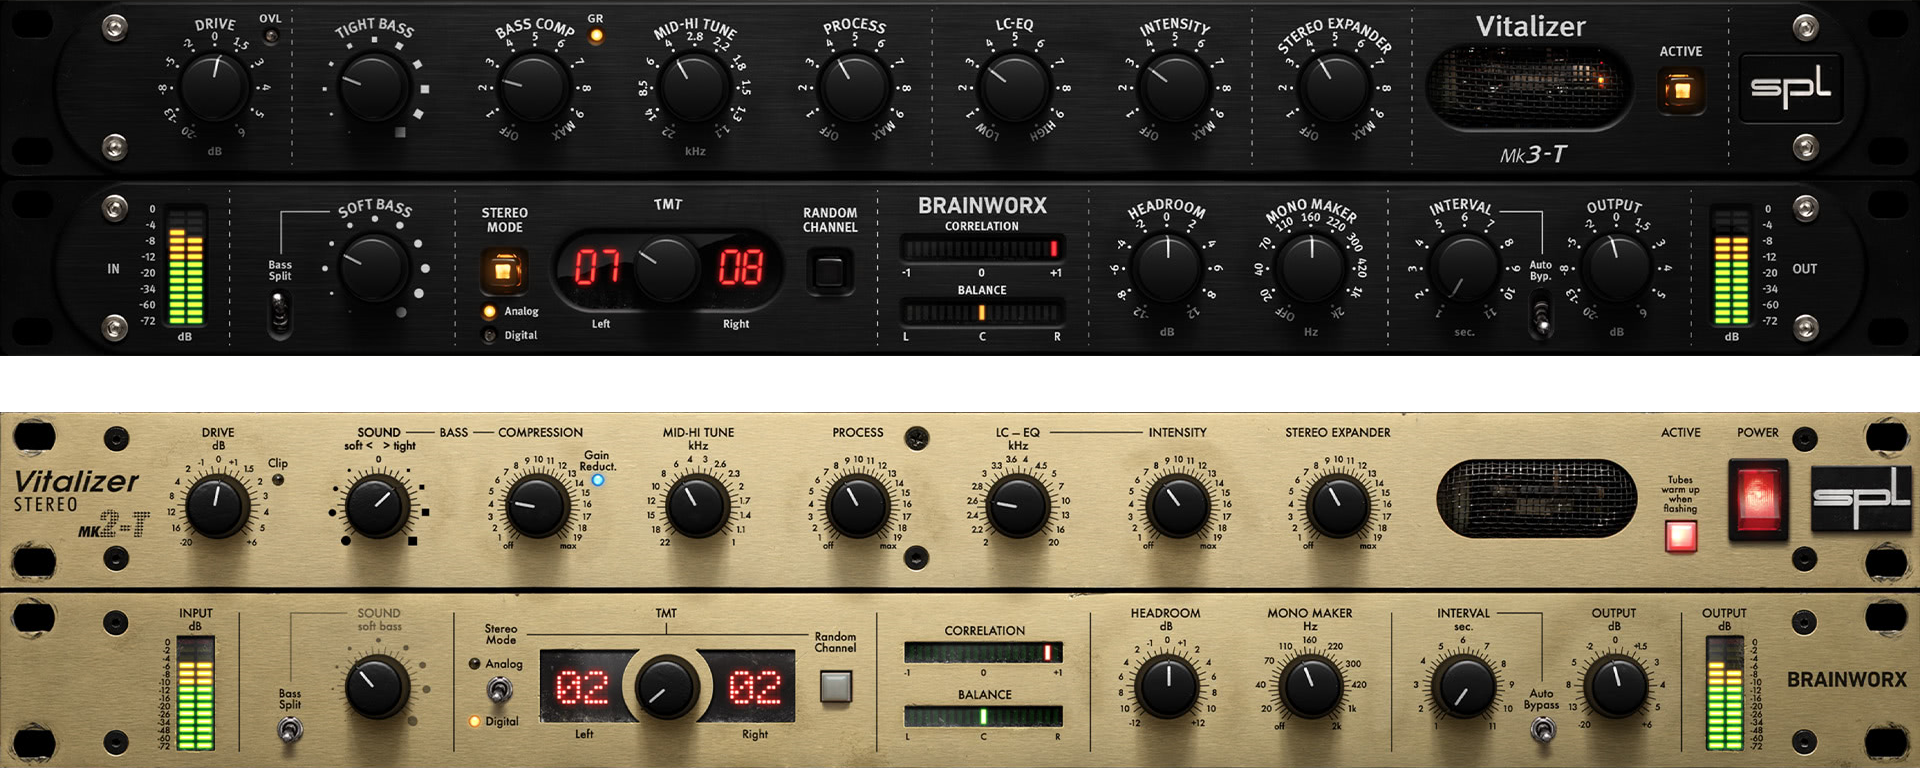
Task: Click the Sound soft/tight knob on Mk2-T
Action: pos(377,506)
